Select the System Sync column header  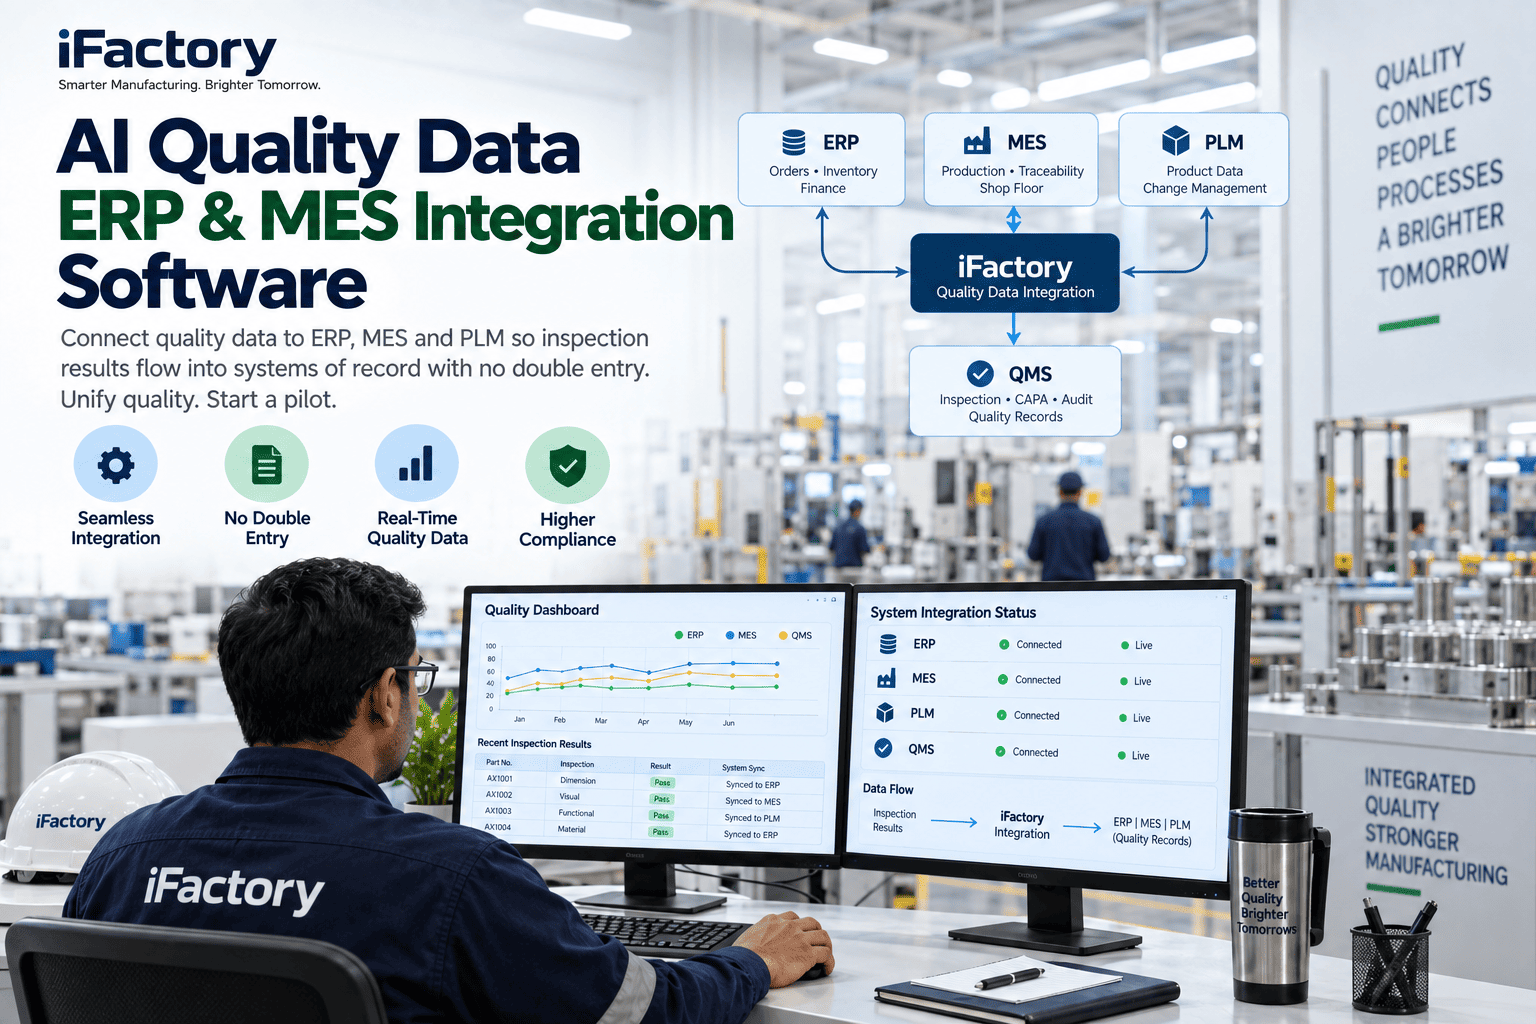743,768
